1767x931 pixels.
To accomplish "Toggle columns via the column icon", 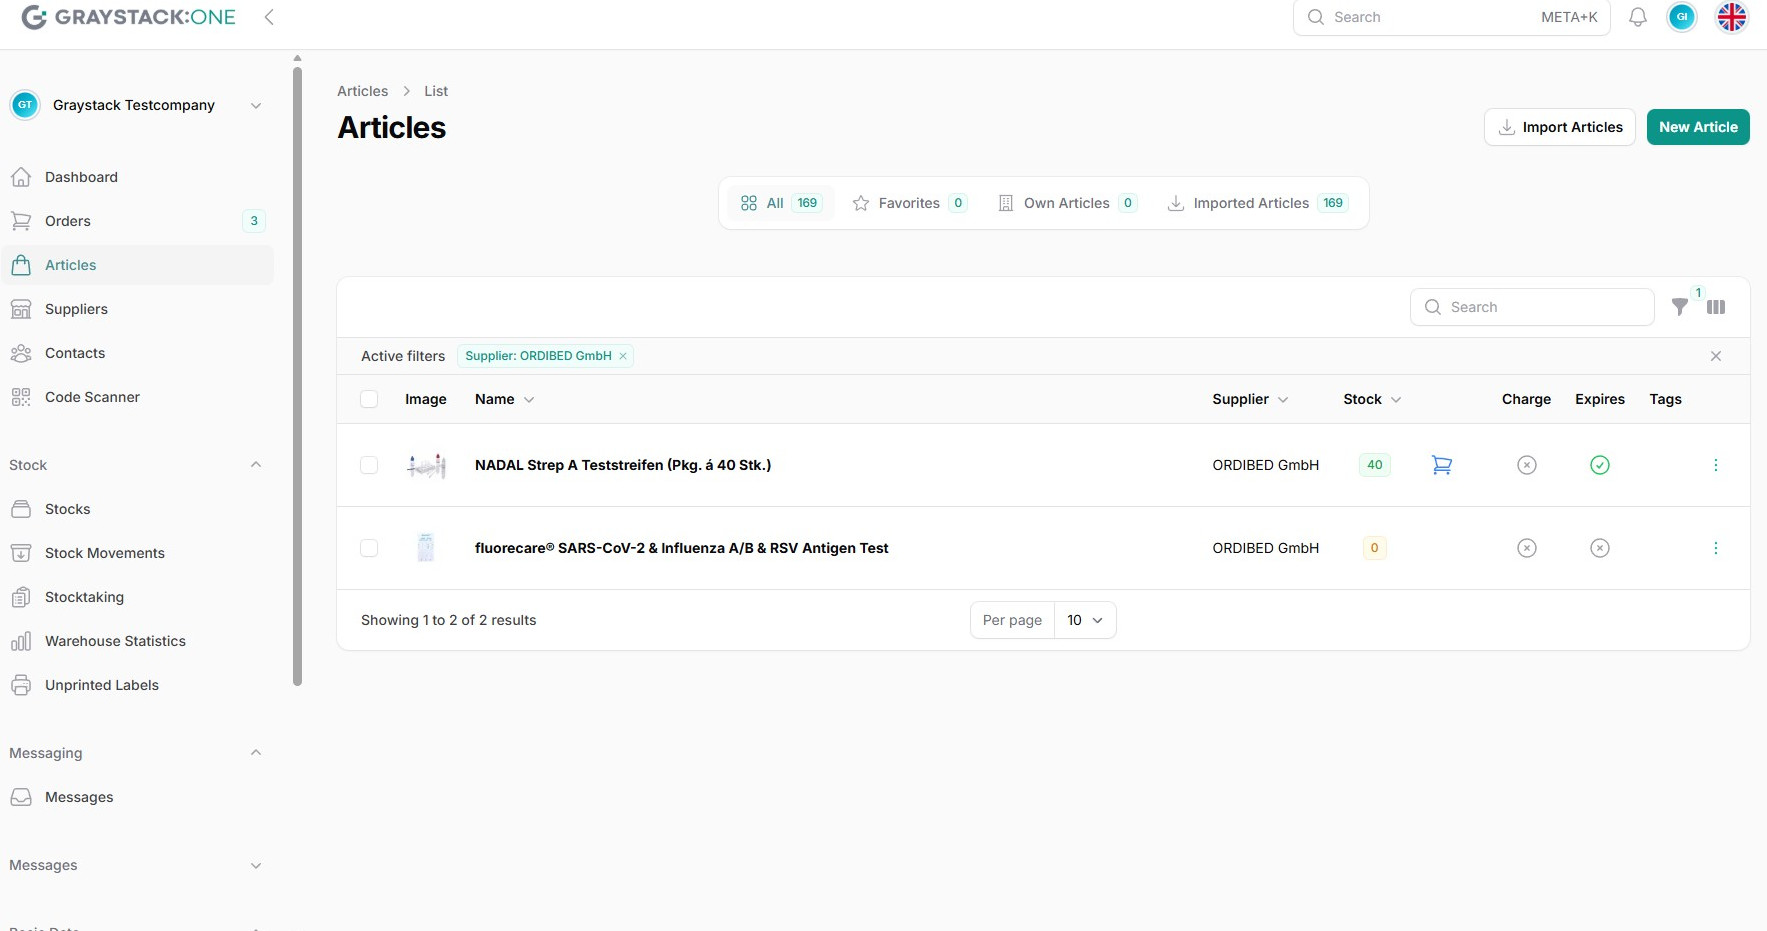I will point(1716,307).
